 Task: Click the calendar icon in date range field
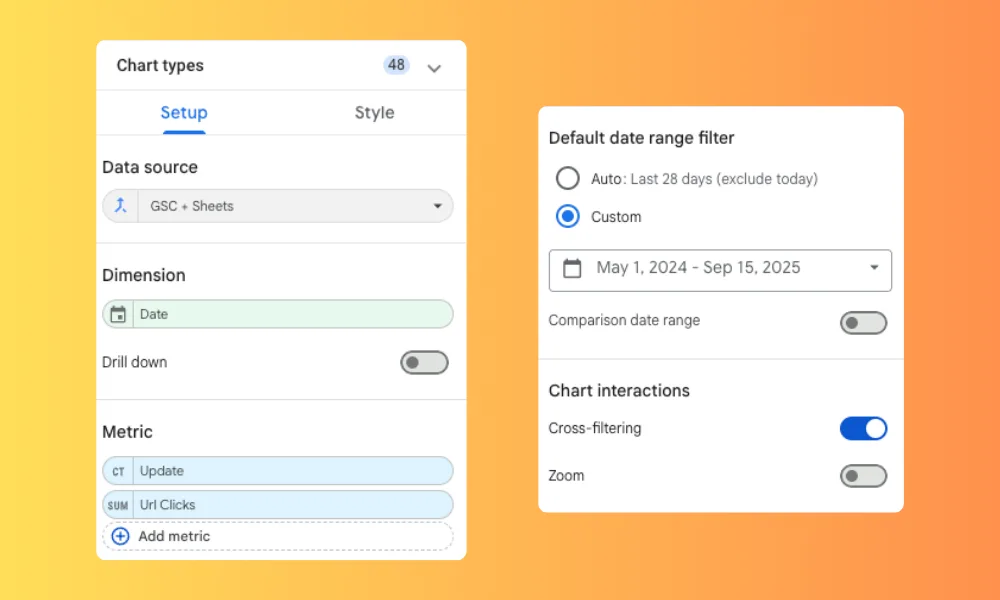pyautogui.click(x=572, y=268)
